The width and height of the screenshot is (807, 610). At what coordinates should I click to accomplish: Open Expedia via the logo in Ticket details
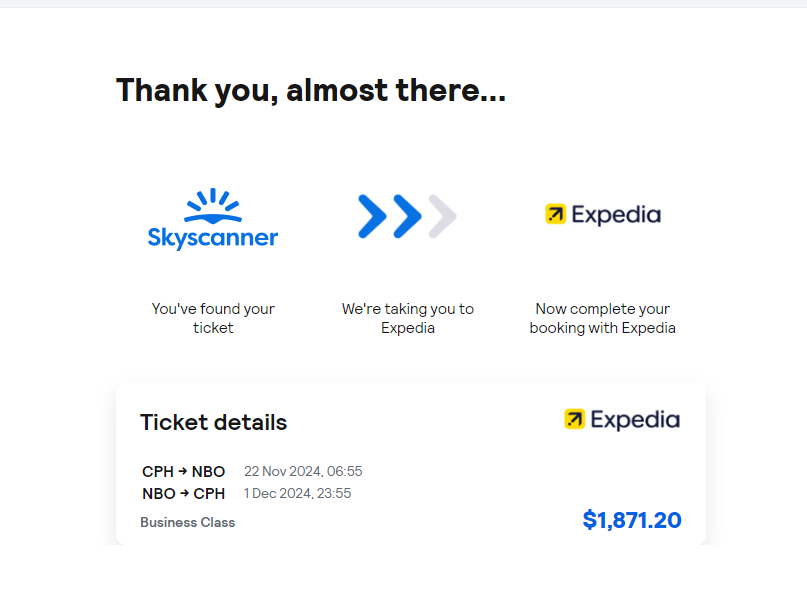click(x=620, y=420)
